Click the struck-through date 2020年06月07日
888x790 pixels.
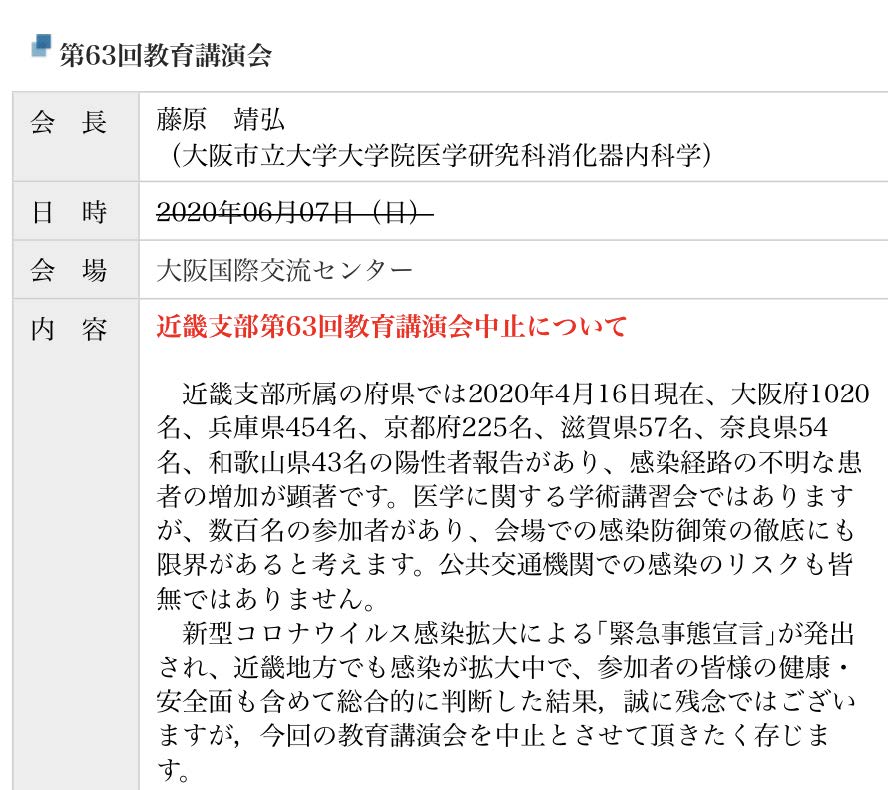[295, 212]
